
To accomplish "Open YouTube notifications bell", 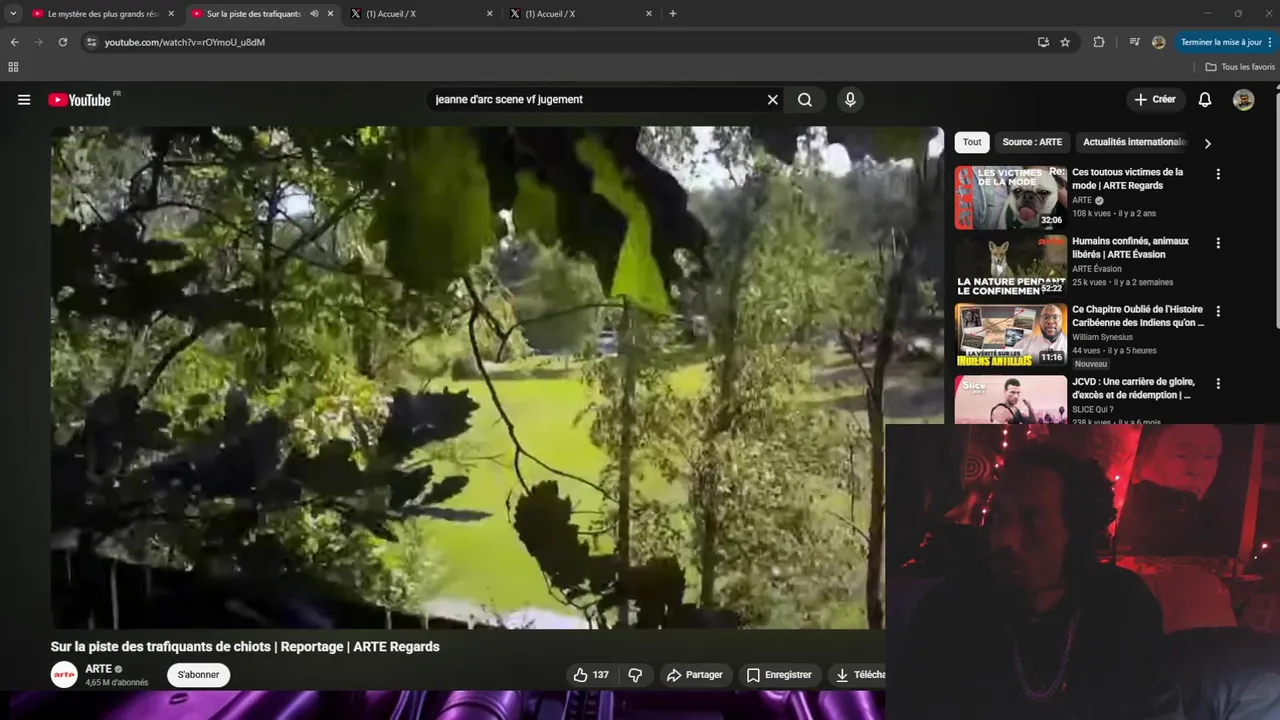I will [x=1205, y=100].
